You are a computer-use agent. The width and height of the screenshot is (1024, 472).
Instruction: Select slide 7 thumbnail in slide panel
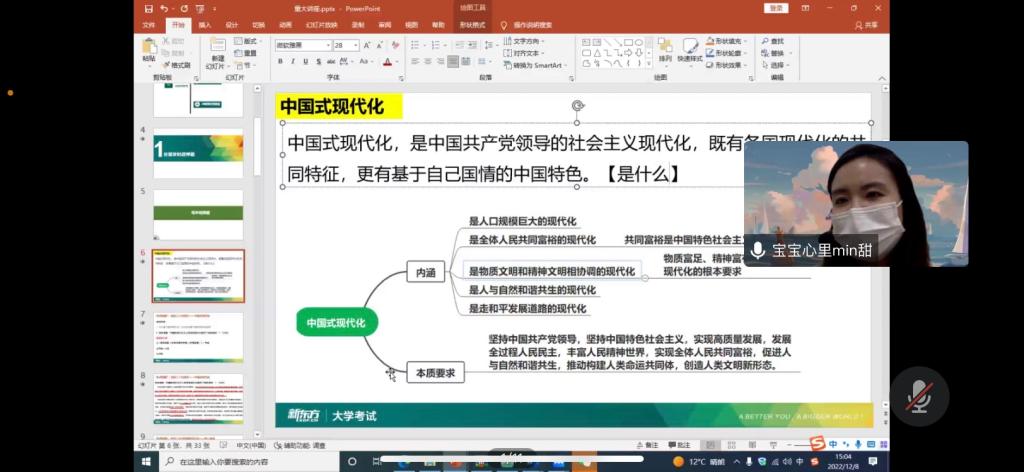pos(197,337)
